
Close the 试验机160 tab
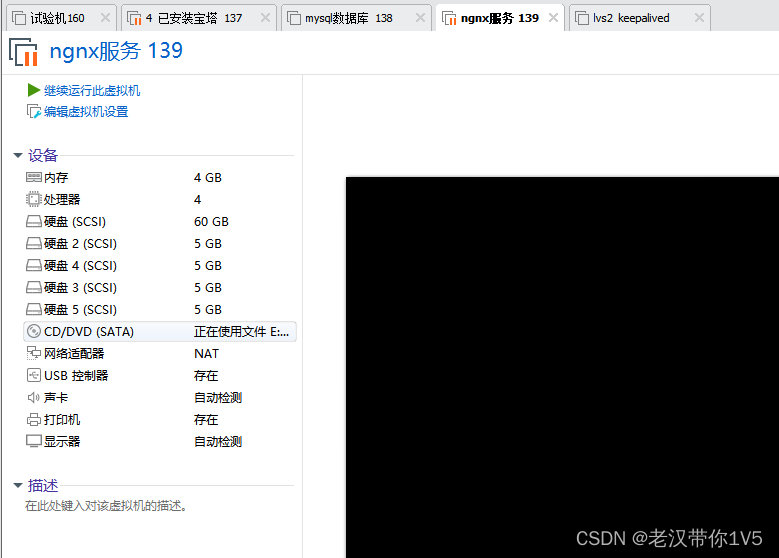tap(105, 18)
